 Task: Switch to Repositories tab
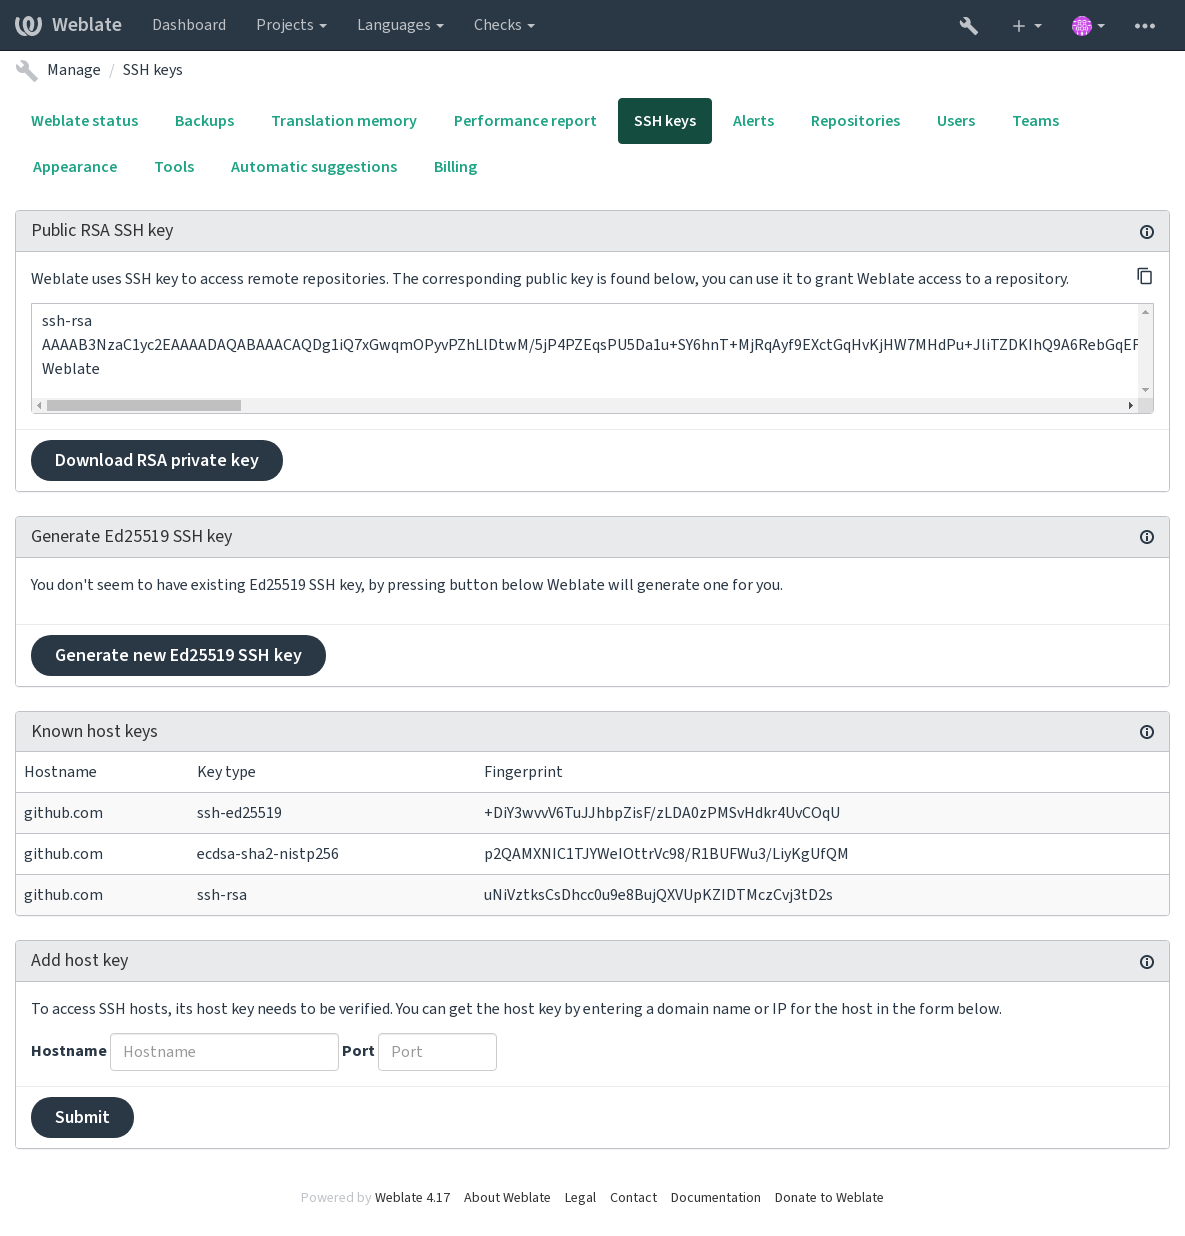tap(855, 121)
